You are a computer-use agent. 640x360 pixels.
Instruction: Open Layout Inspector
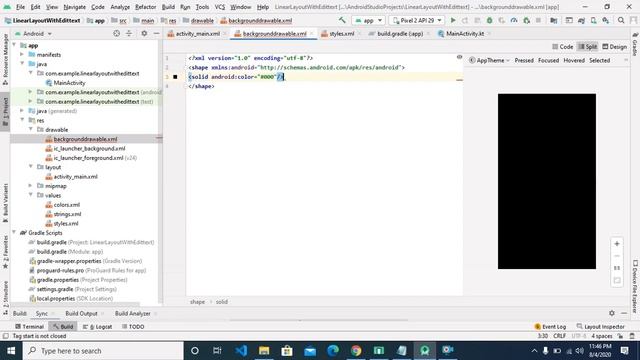click(x=600, y=327)
